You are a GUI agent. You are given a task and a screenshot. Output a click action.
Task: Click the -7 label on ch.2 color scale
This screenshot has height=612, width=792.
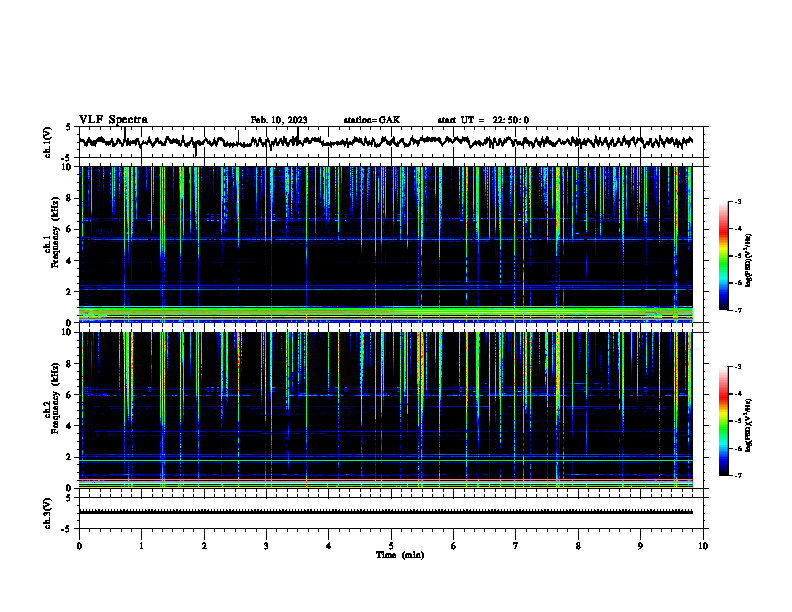[737, 475]
